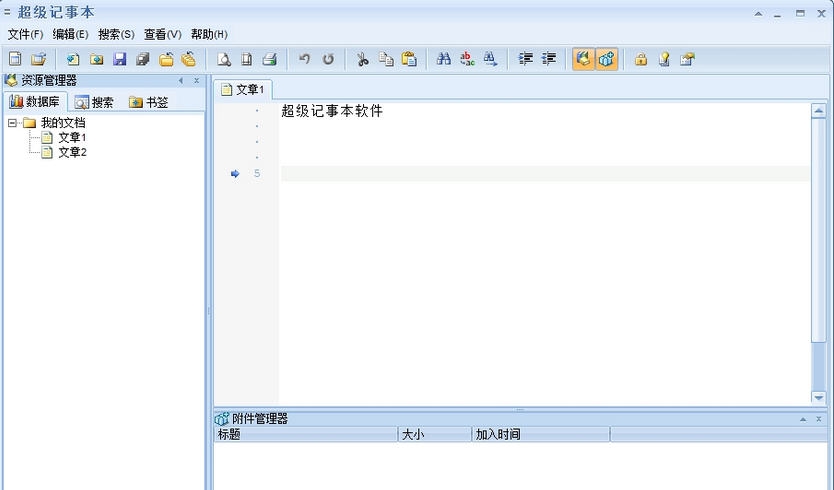The image size is (834, 490).
Task: Click the line number 5 in gutter
Action: pos(257,173)
